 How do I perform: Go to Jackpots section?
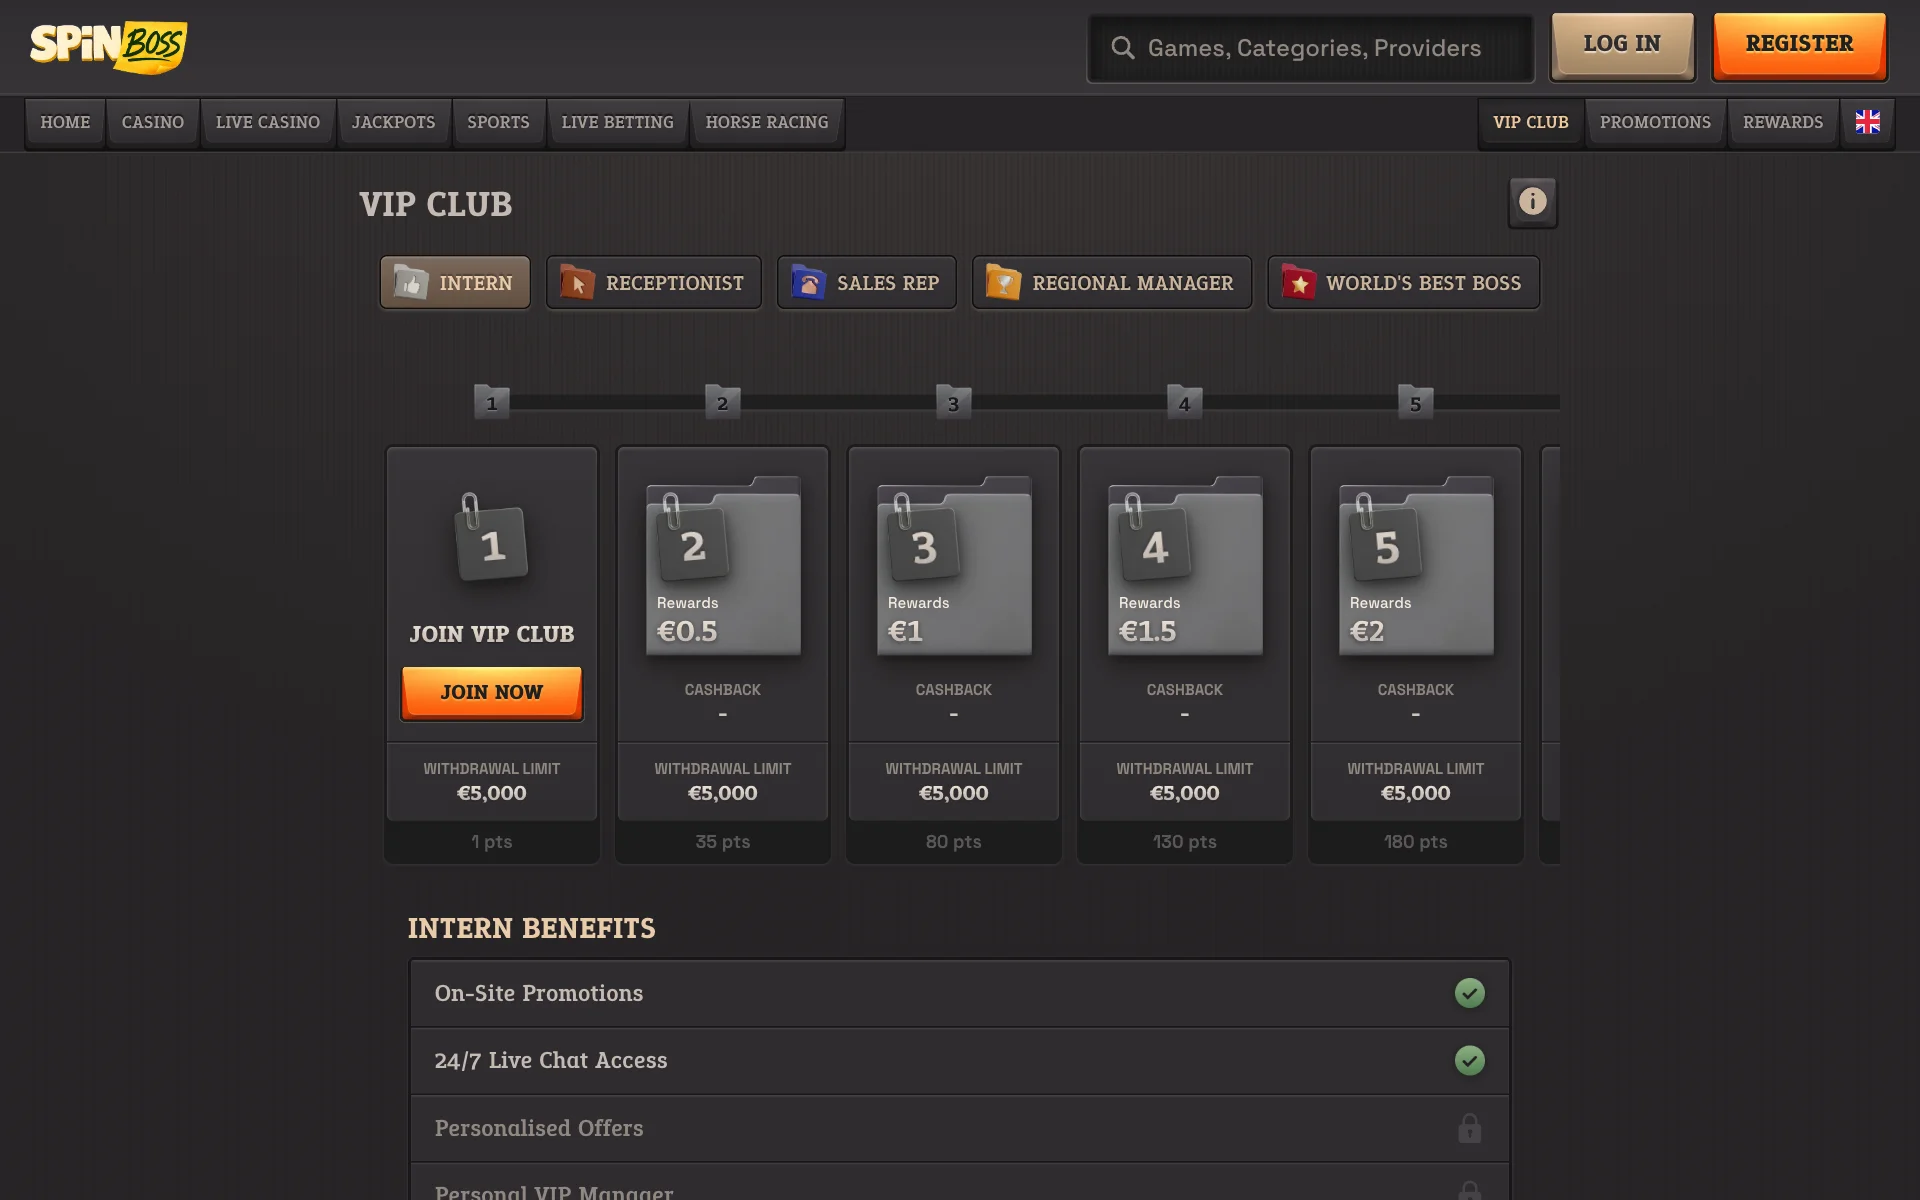[394, 123]
